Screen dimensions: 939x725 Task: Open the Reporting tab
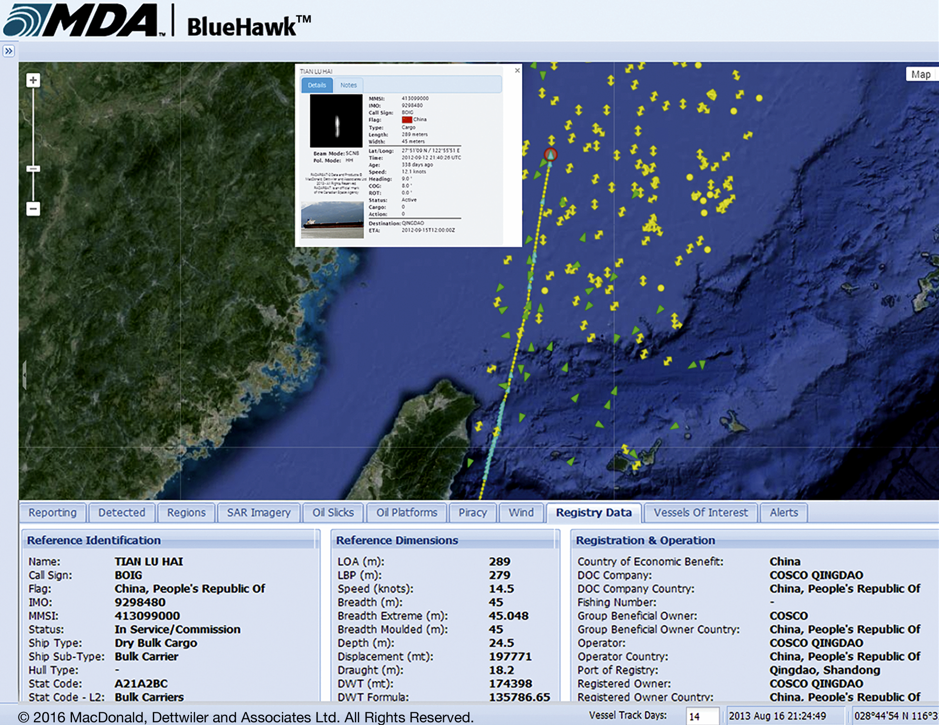pos(53,513)
